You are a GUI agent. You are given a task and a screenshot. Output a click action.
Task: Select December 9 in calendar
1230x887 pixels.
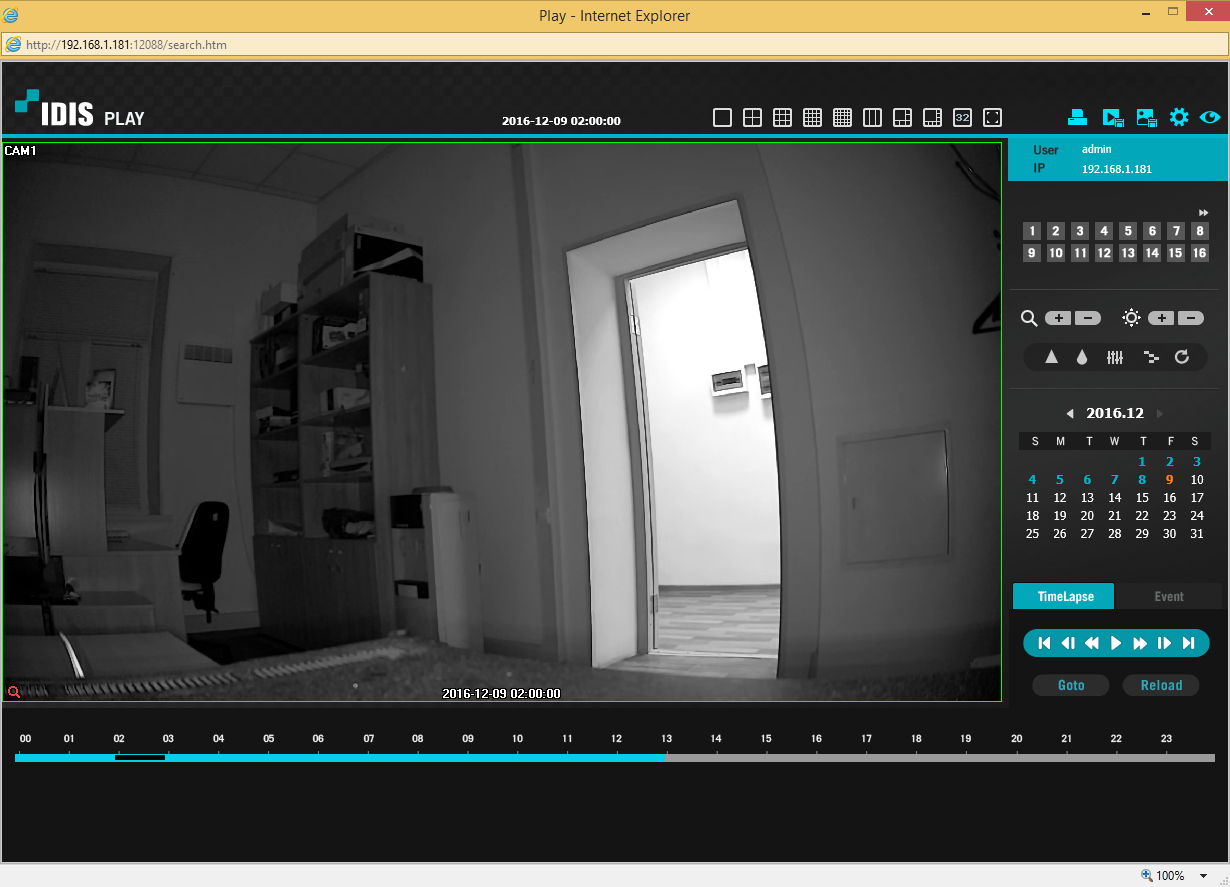(1169, 480)
